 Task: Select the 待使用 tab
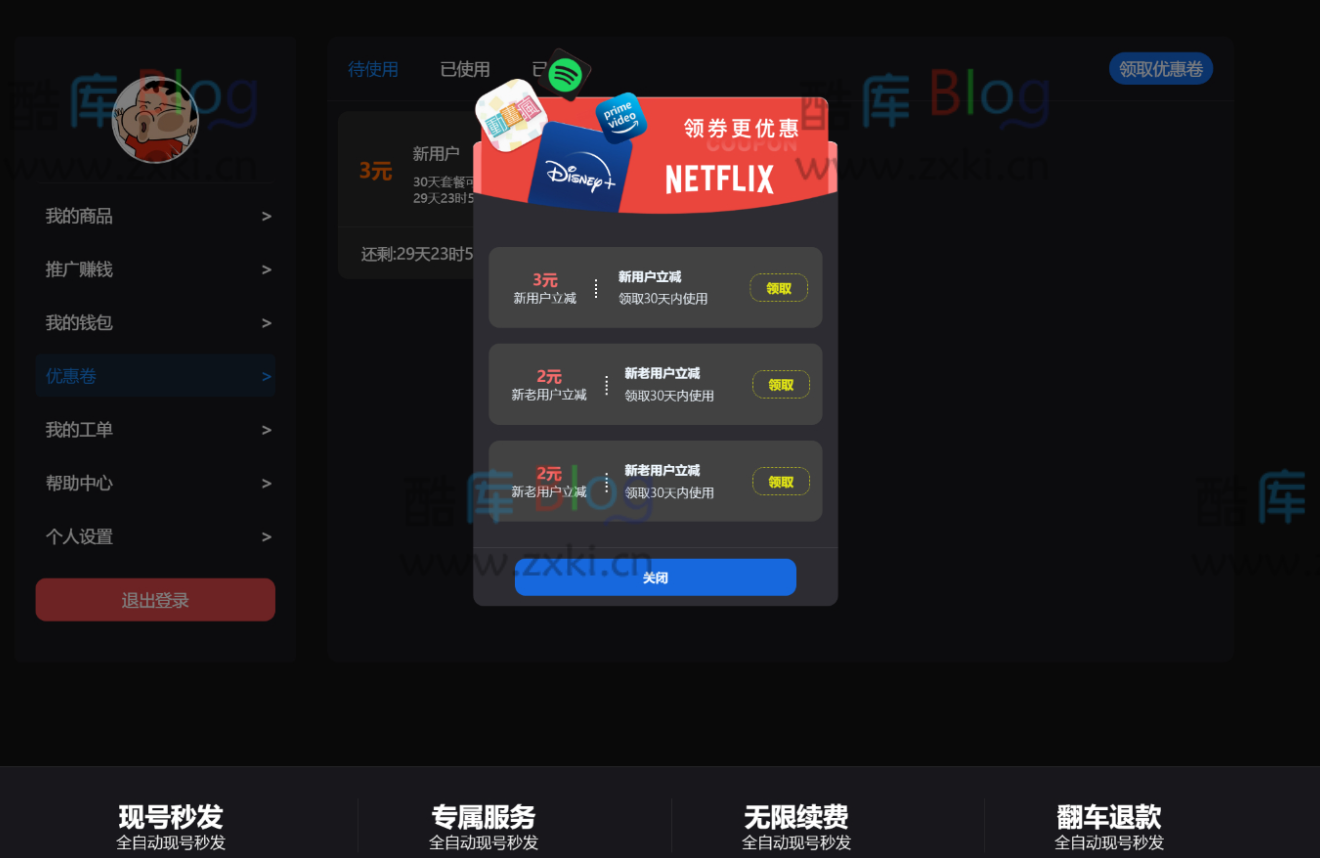point(372,69)
